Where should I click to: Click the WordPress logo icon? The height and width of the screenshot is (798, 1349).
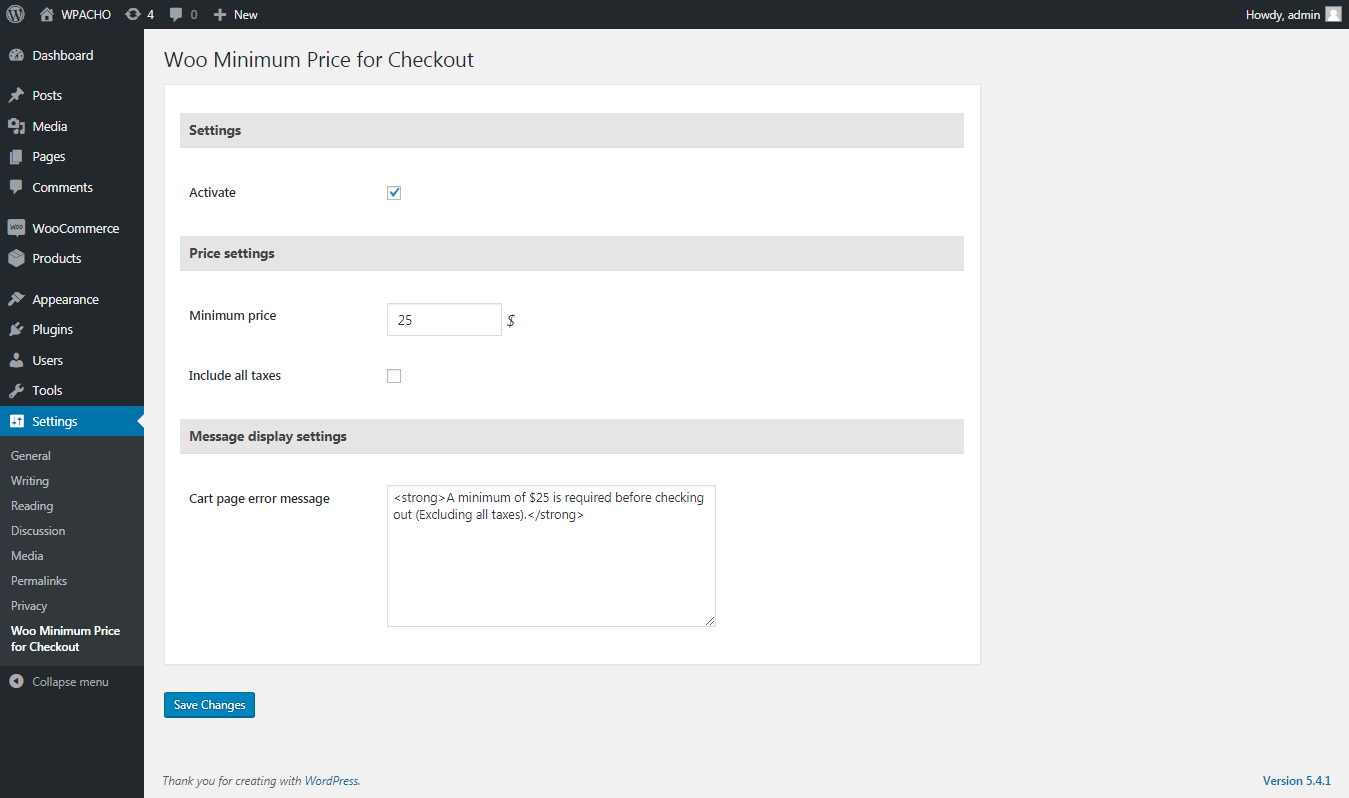coord(15,14)
